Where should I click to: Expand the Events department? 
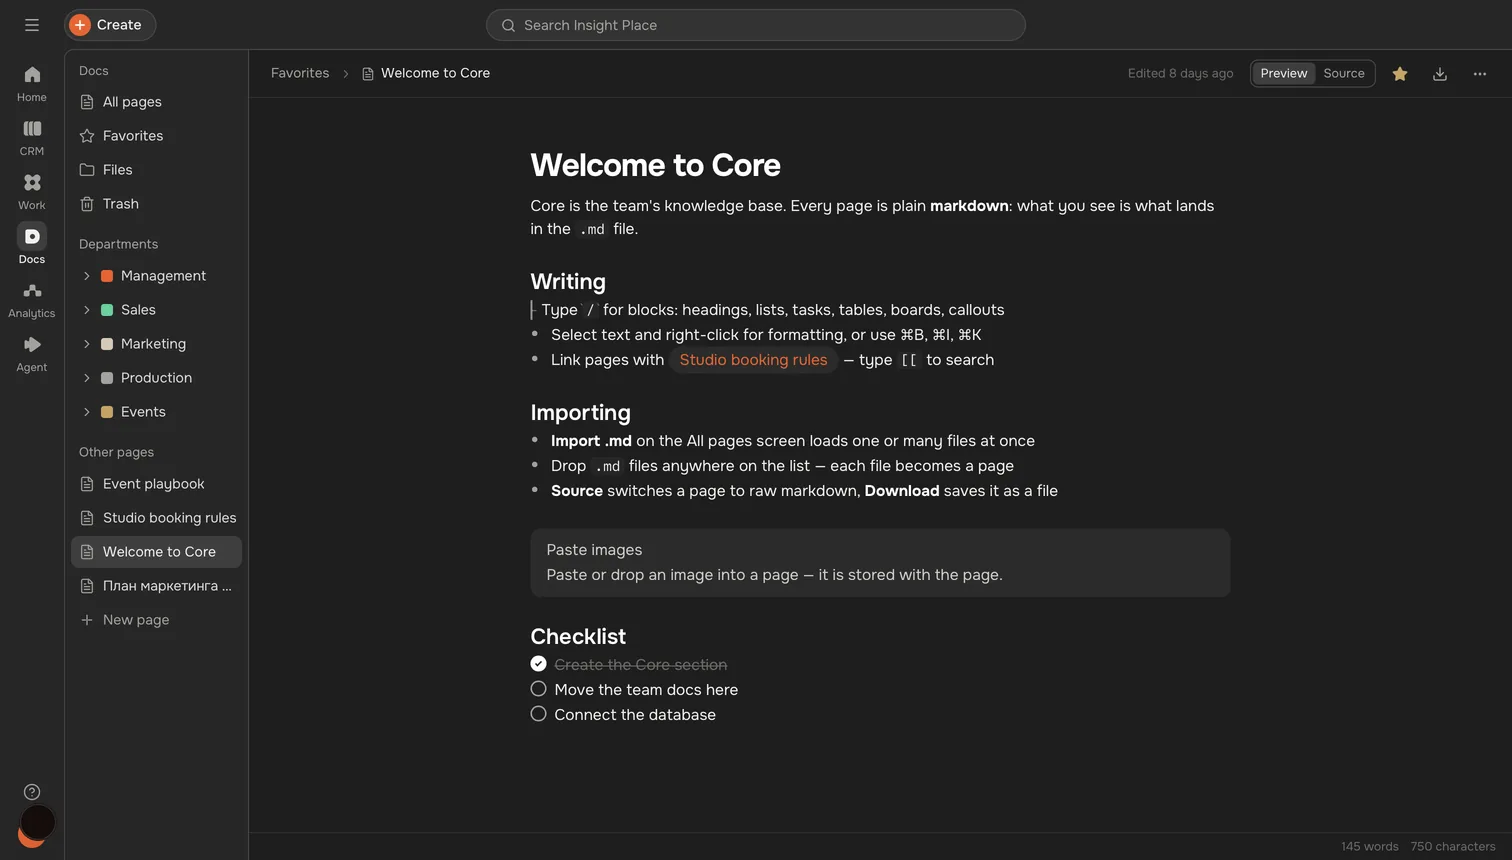coord(87,412)
